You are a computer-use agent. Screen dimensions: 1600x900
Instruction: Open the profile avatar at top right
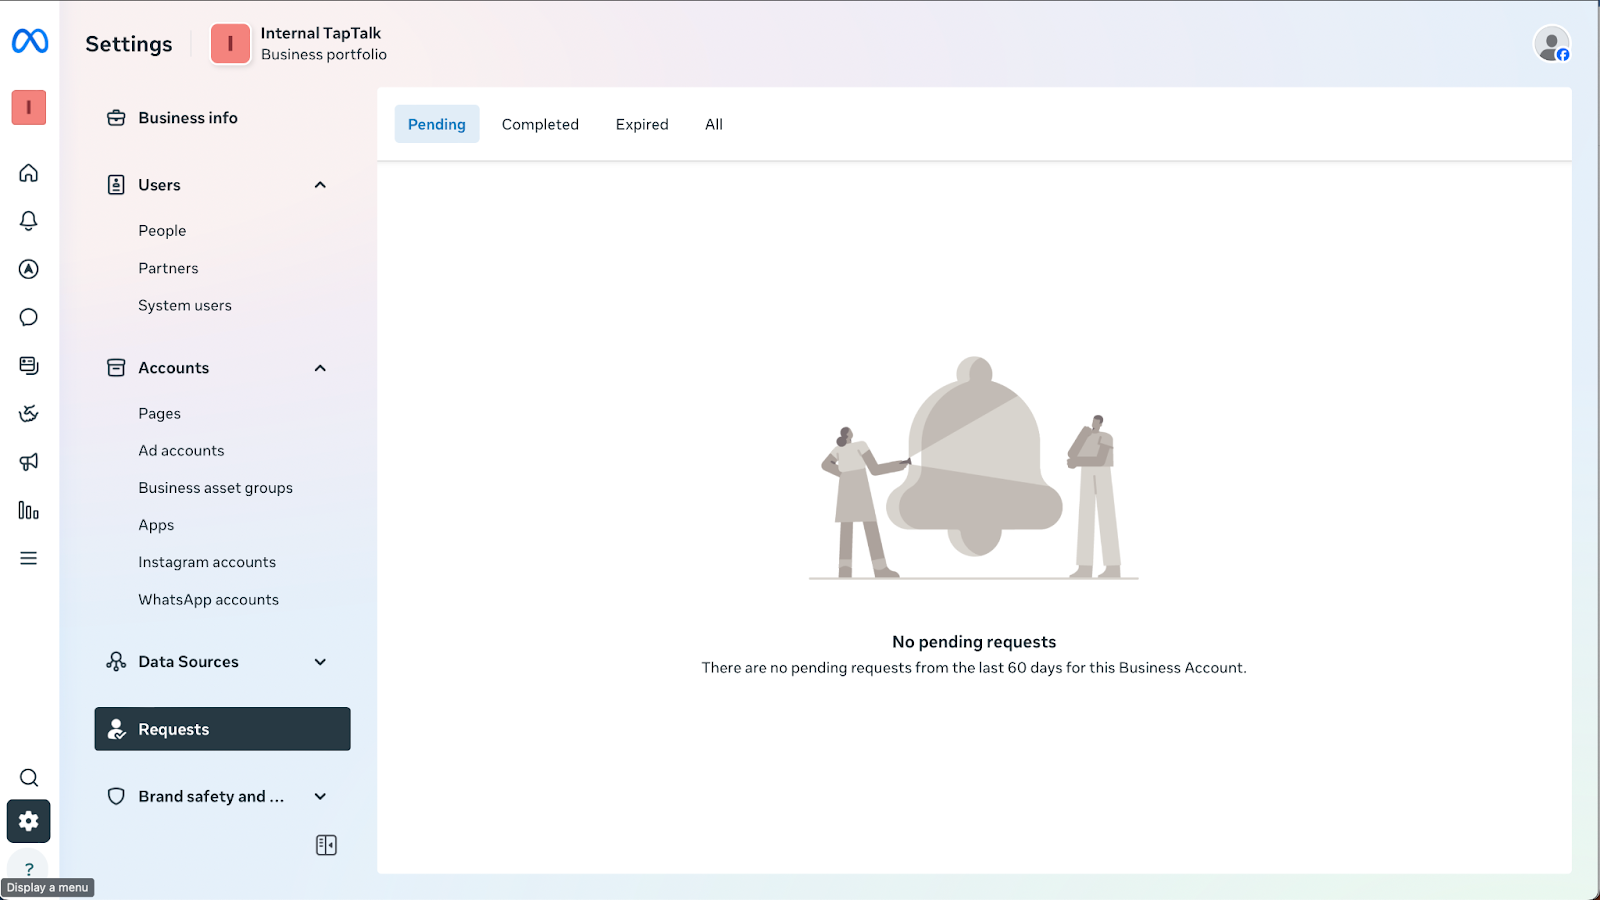tap(1552, 44)
